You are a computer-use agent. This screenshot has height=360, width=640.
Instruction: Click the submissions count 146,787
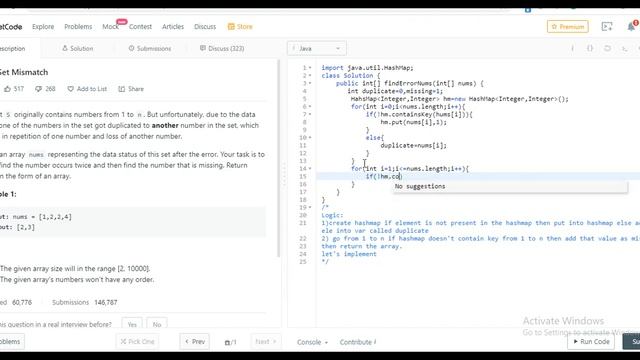pyautogui.click(x=106, y=302)
